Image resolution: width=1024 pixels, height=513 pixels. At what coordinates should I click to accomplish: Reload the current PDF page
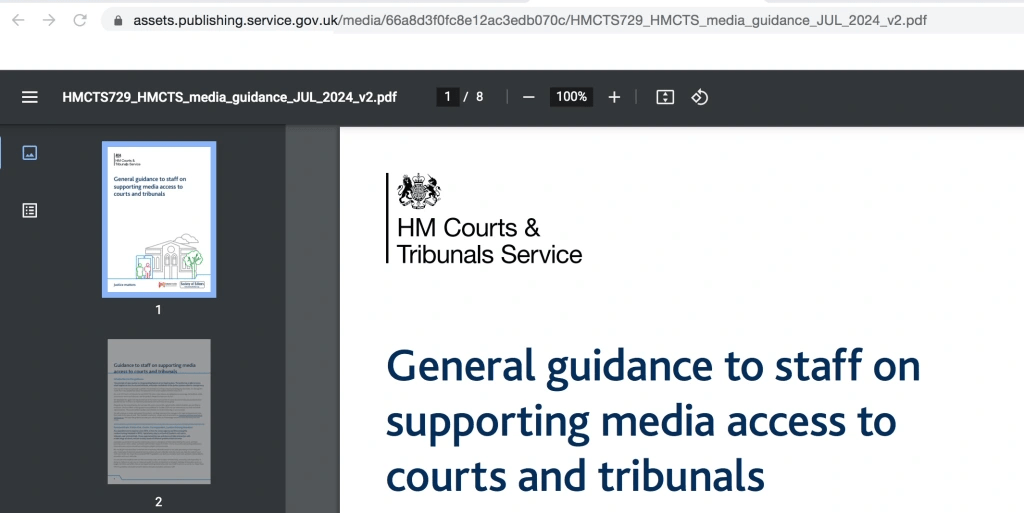pyautogui.click(x=80, y=20)
